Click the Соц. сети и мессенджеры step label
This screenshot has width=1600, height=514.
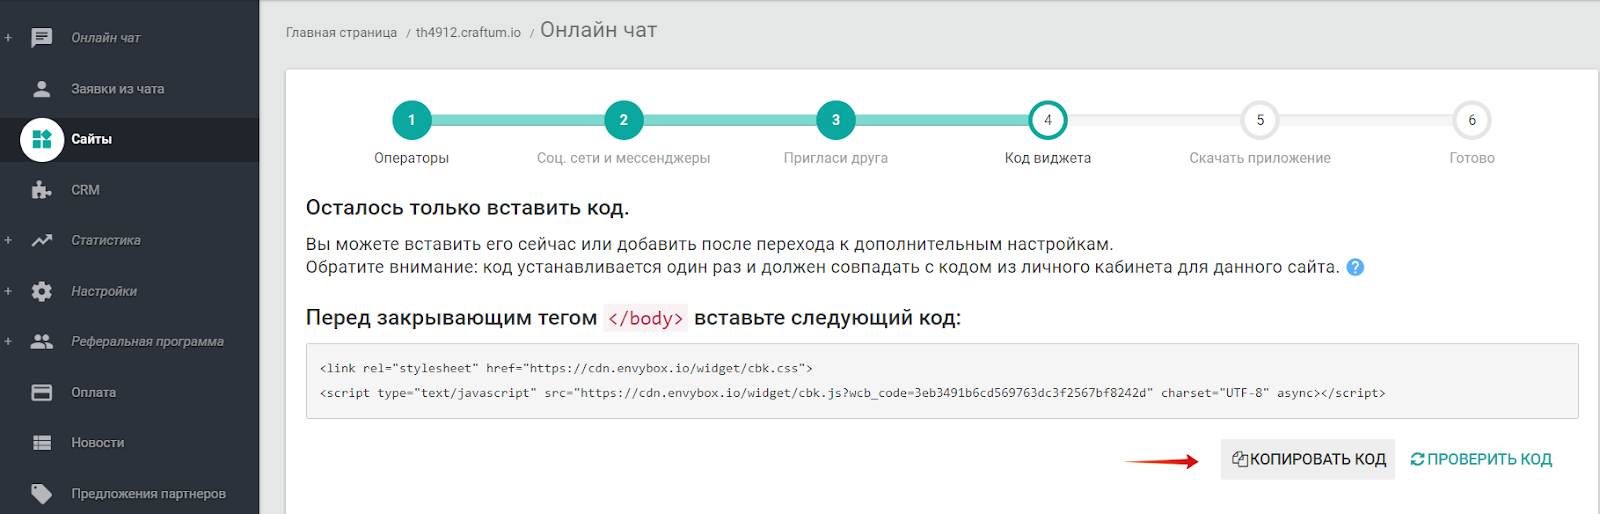pyautogui.click(x=623, y=158)
